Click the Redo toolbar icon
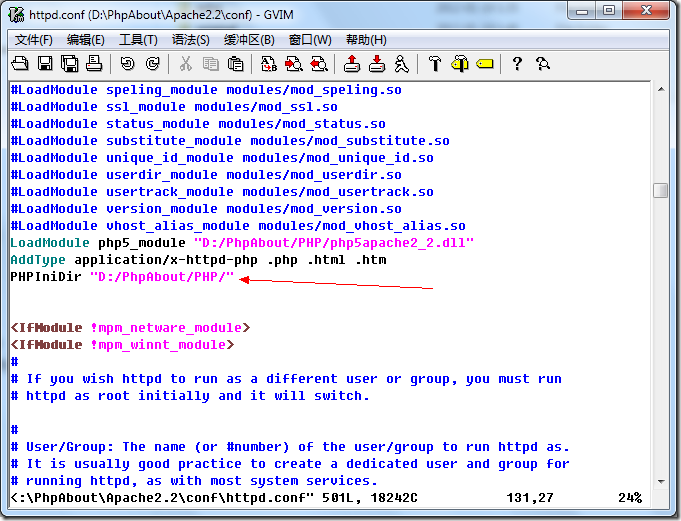The height and width of the screenshot is (521, 681). 152,64
